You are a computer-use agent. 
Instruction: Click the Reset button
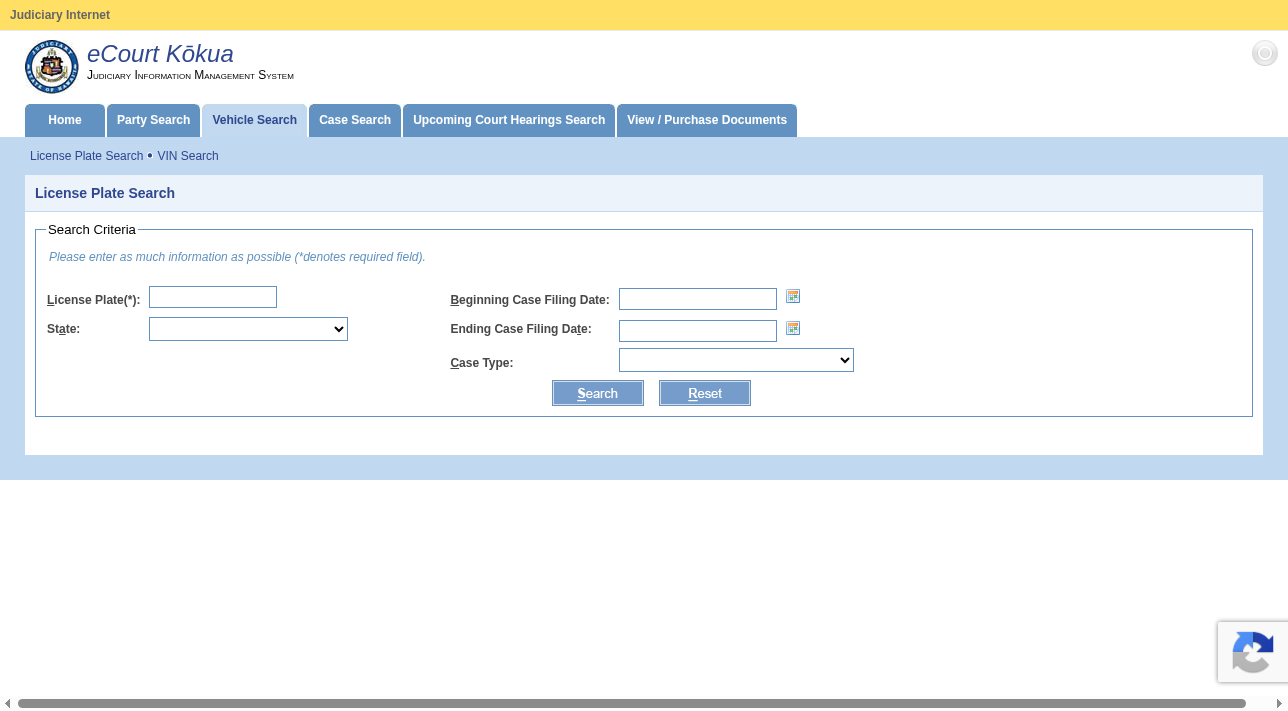coord(705,393)
